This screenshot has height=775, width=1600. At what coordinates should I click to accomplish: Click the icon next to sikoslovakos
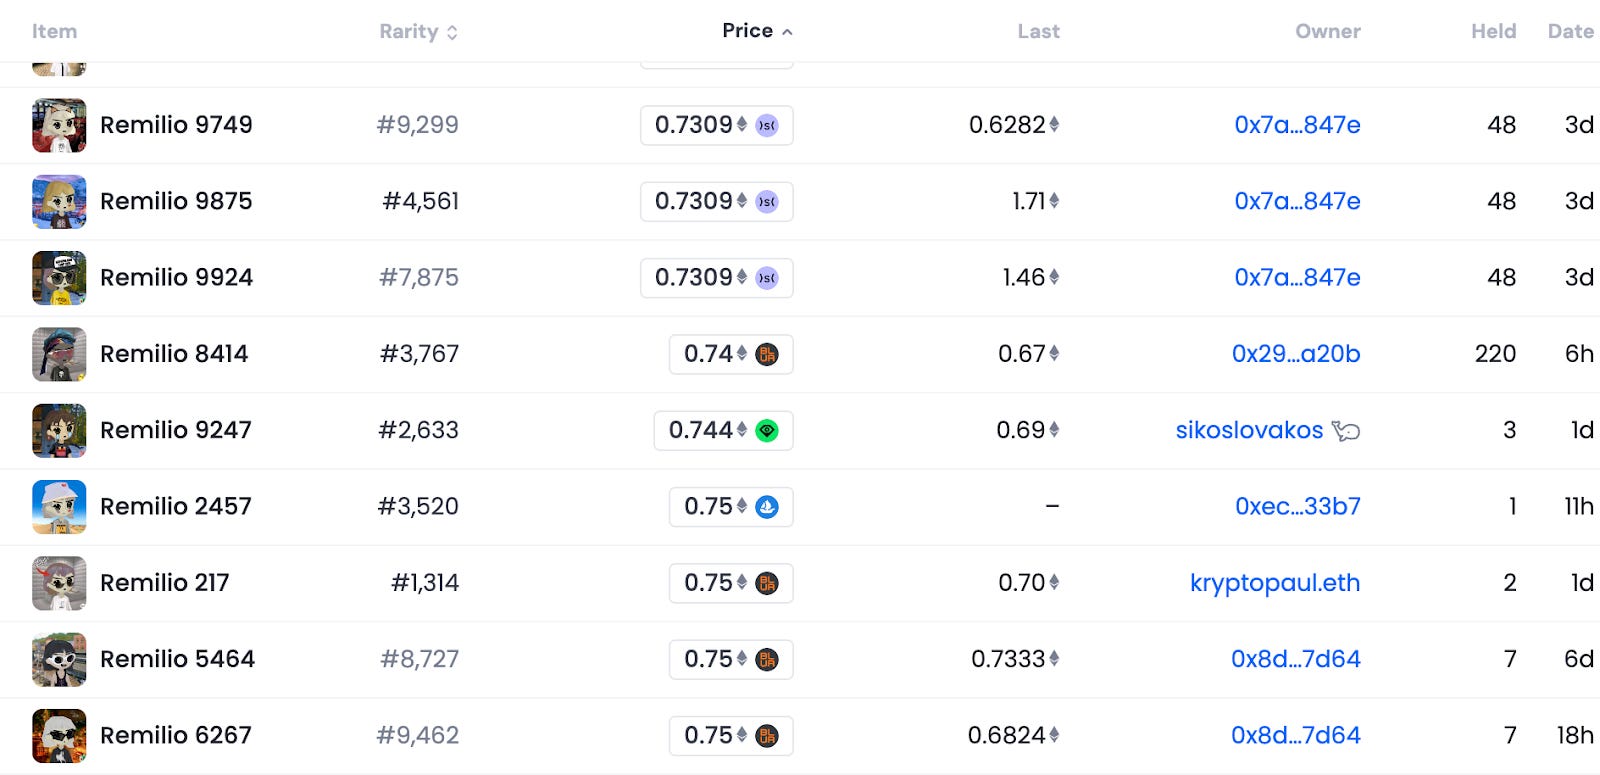tap(1346, 431)
